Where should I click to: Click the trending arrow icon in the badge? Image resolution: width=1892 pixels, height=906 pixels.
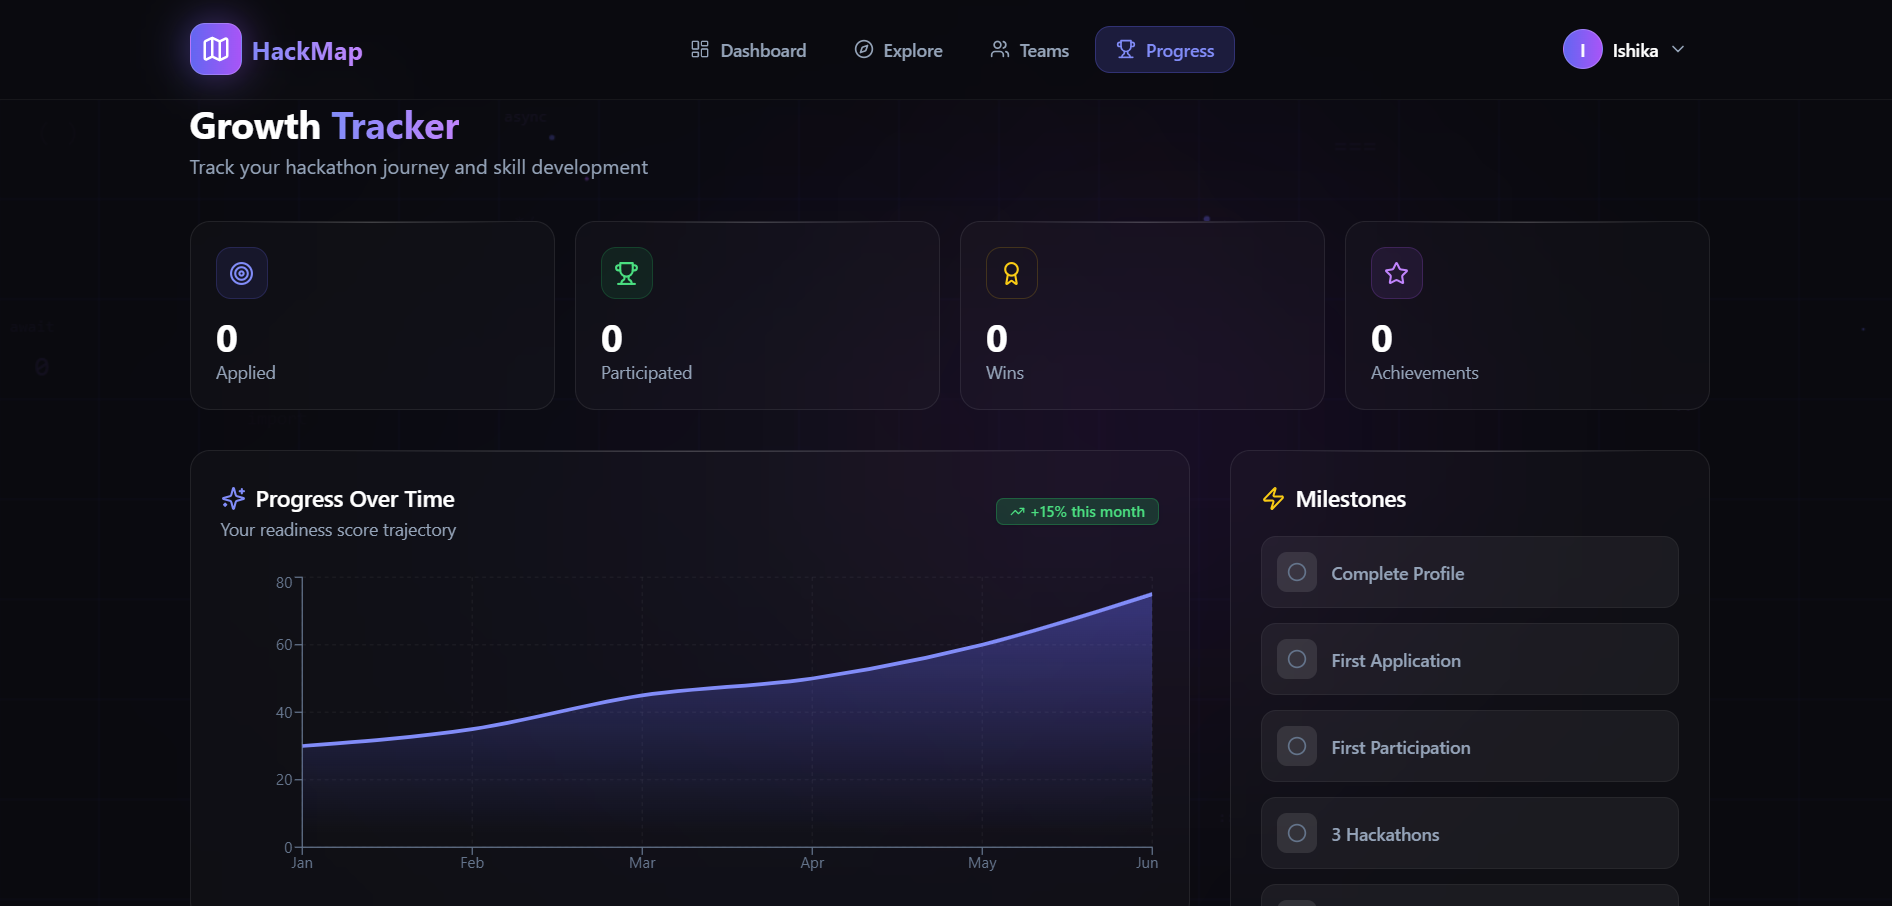(1018, 511)
